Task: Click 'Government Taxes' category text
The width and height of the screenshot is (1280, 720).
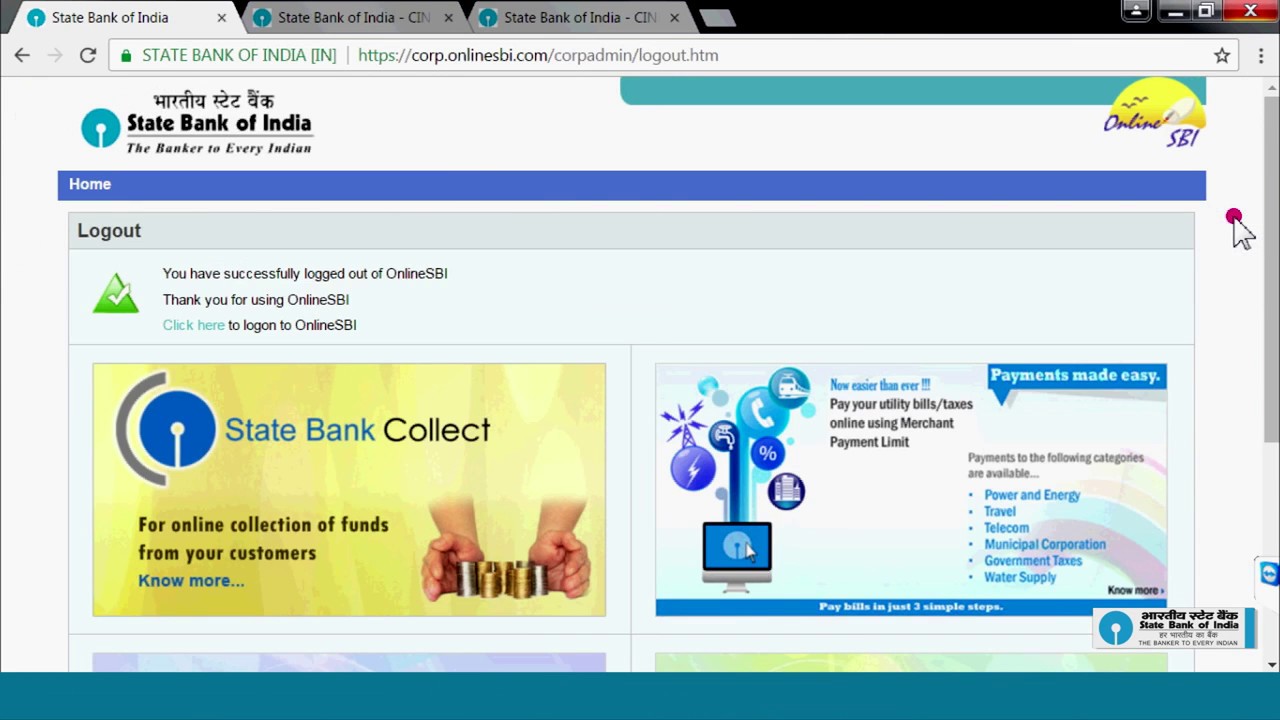Action: point(1033,561)
